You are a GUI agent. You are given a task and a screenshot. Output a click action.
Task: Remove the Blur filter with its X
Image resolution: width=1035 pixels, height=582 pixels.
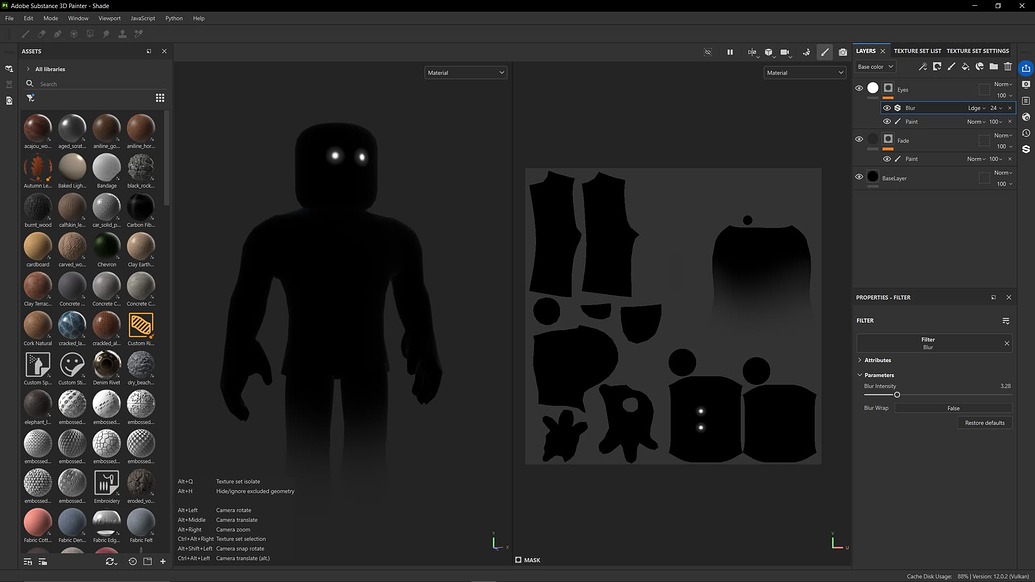click(x=1009, y=108)
